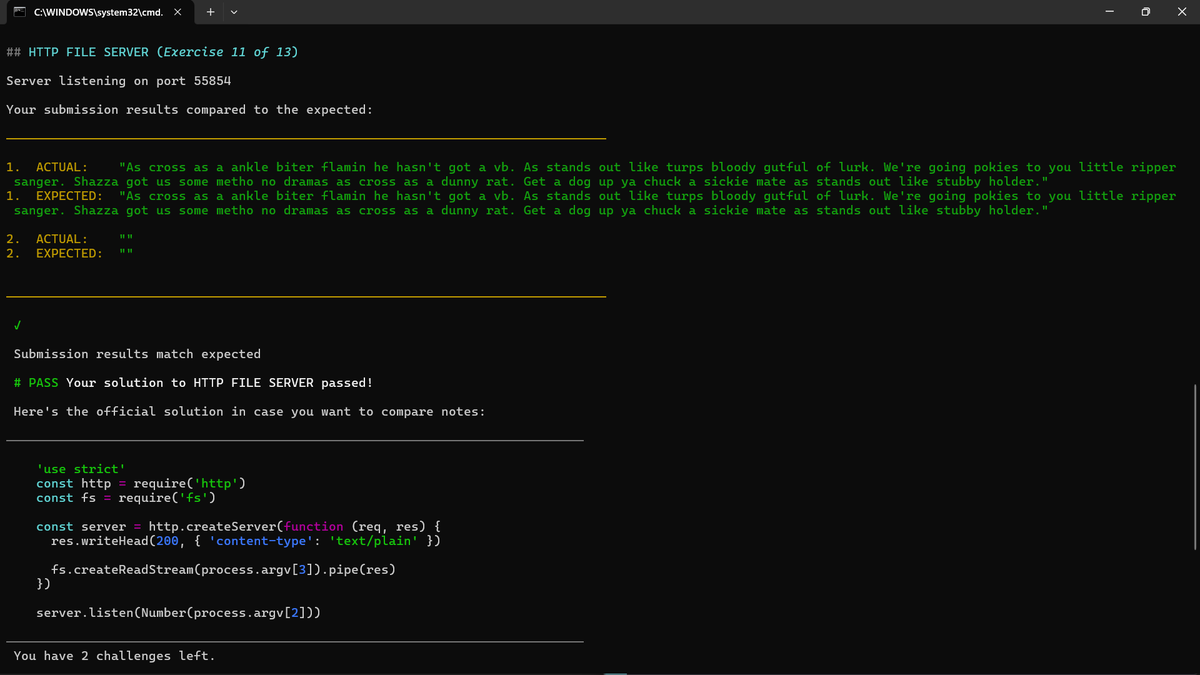Screen dimensions: 1200x675
Task: Click '(Exercise 11 of 13)' text
Action: (x=227, y=52)
